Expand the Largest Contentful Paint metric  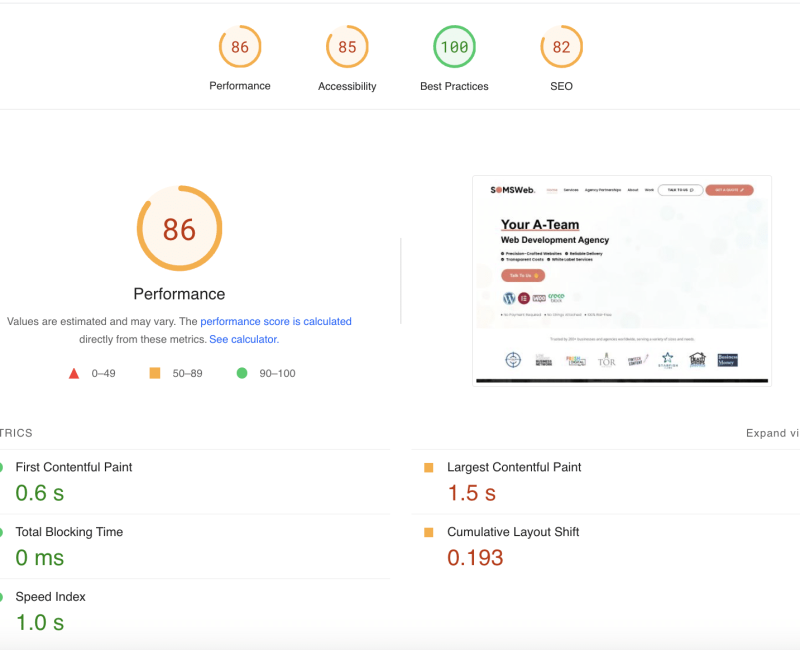point(514,467)
